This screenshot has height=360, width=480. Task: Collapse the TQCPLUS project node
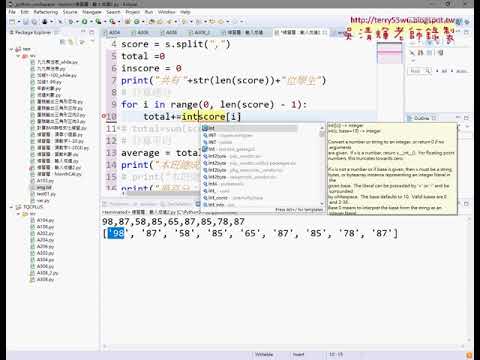click(12, 207)
